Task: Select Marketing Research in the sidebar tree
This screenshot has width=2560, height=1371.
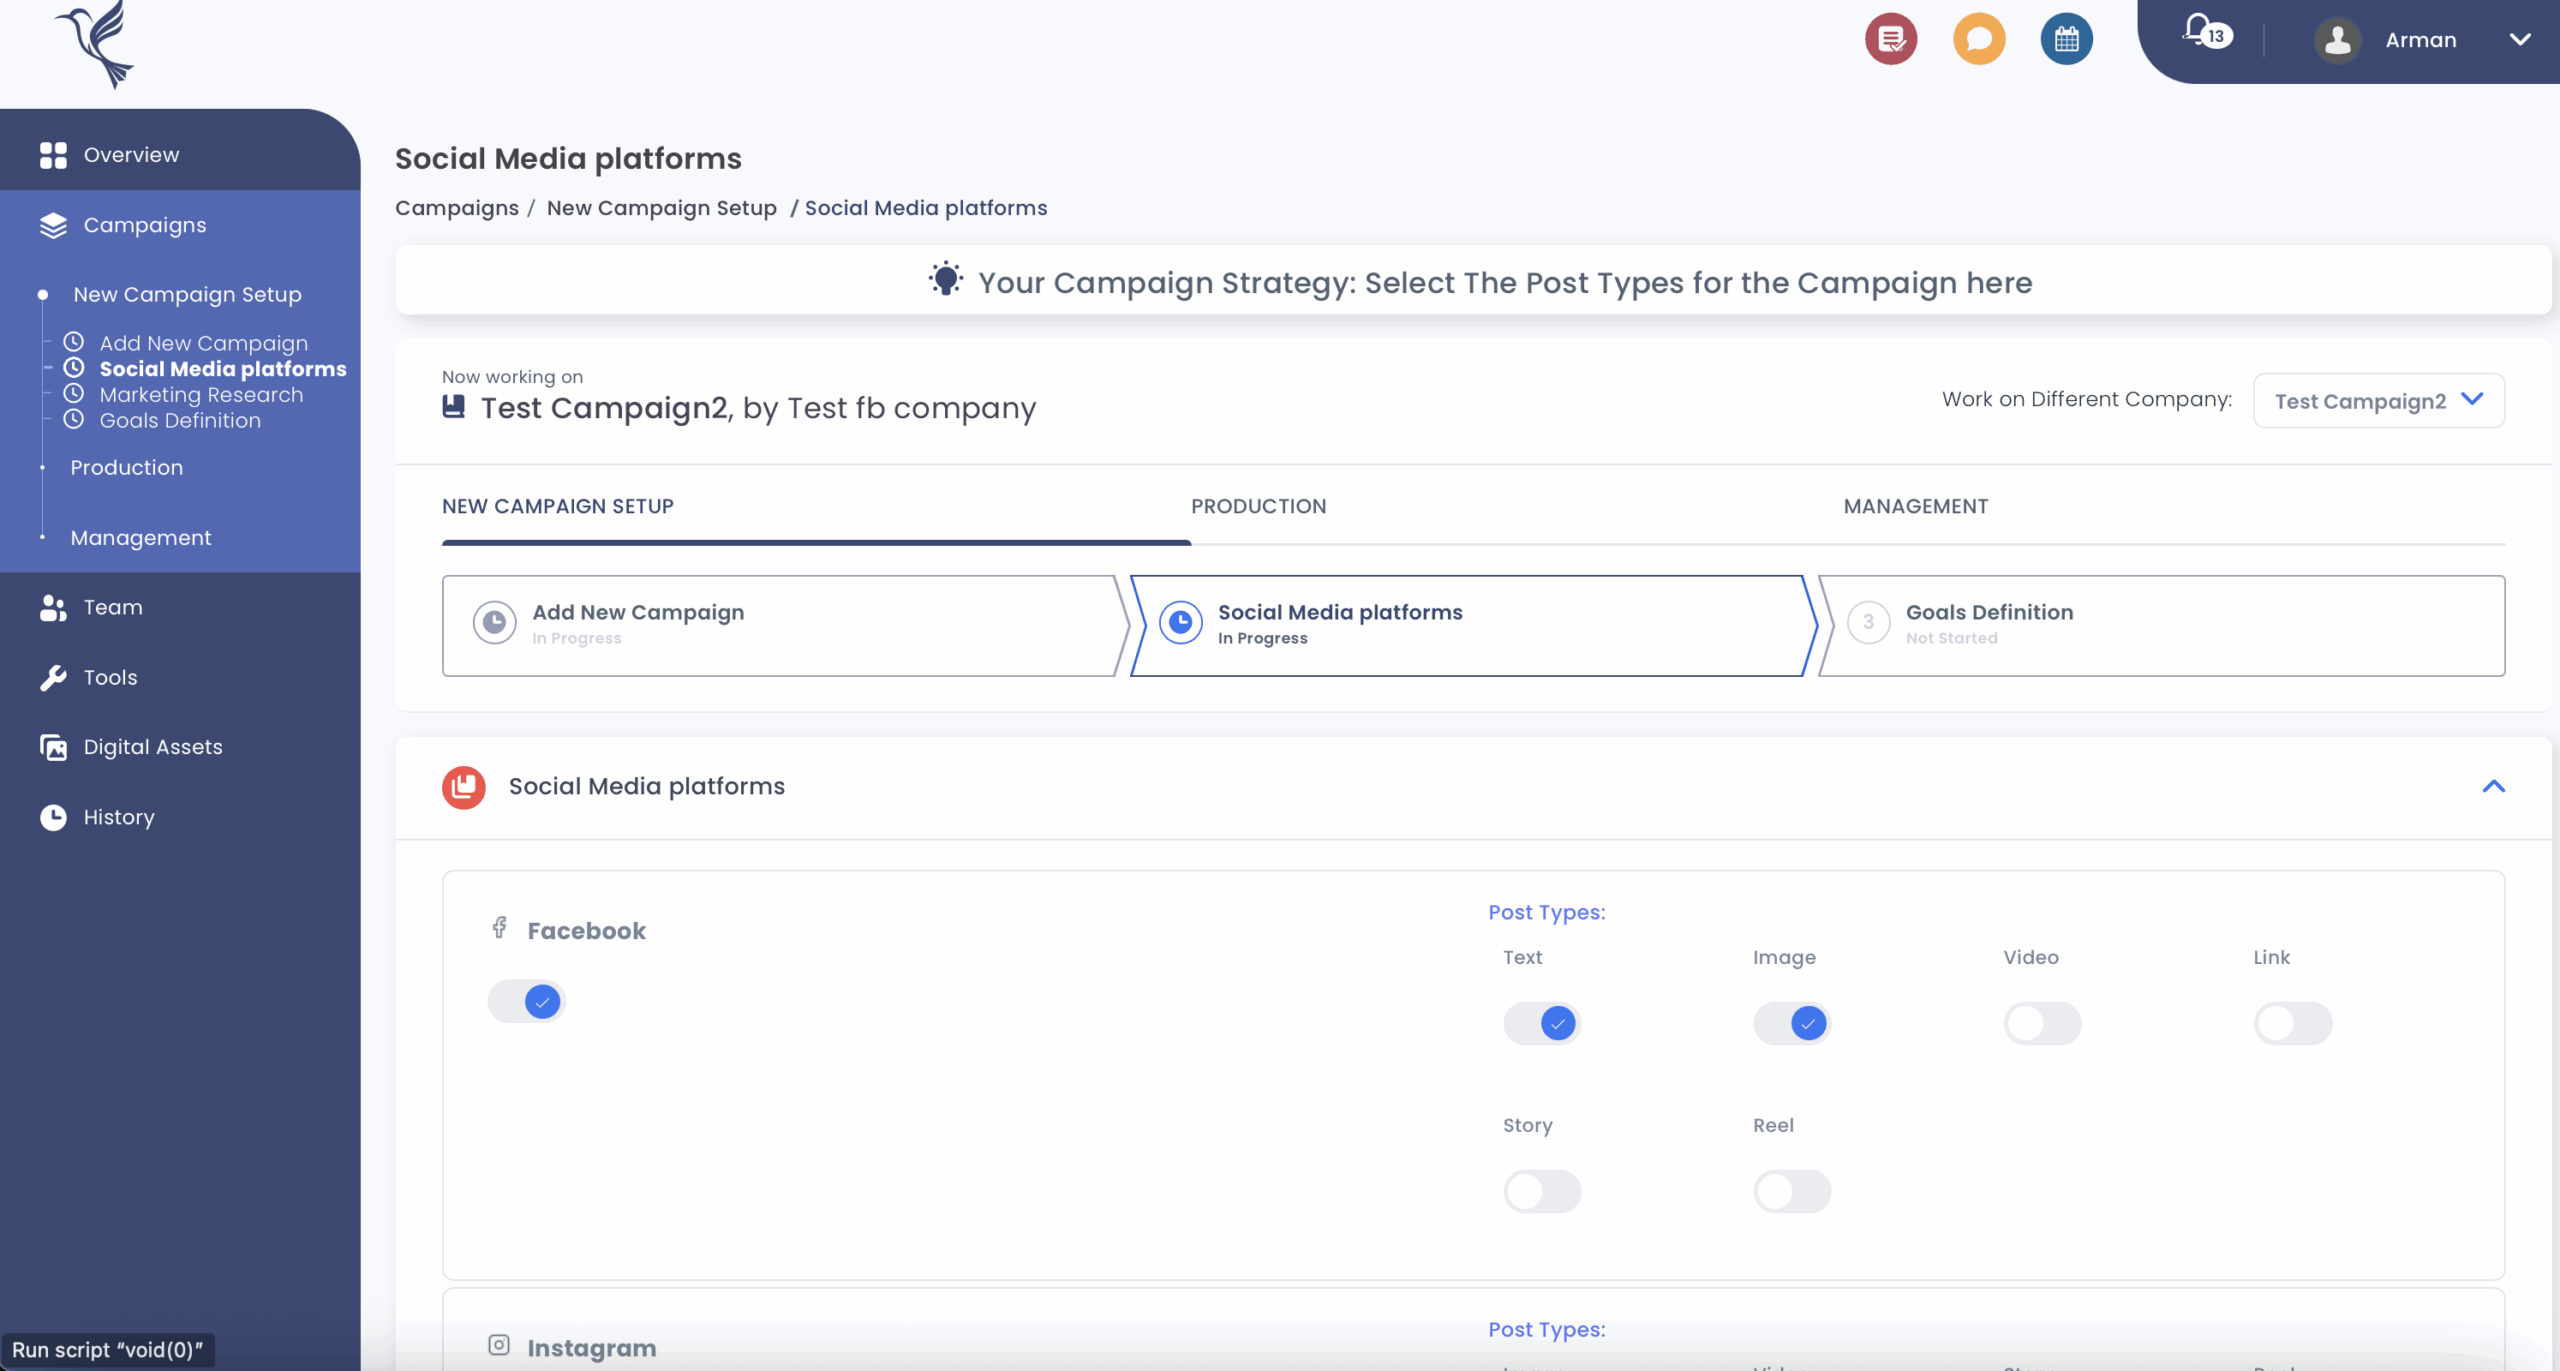Action: pos(201,394)
